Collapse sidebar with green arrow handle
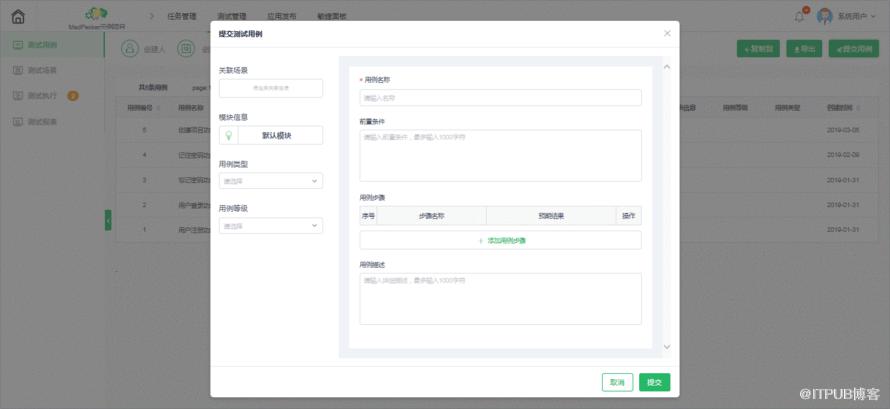This screenshot has height=409, width=890. pyautogui.click(x=108, y=220)
